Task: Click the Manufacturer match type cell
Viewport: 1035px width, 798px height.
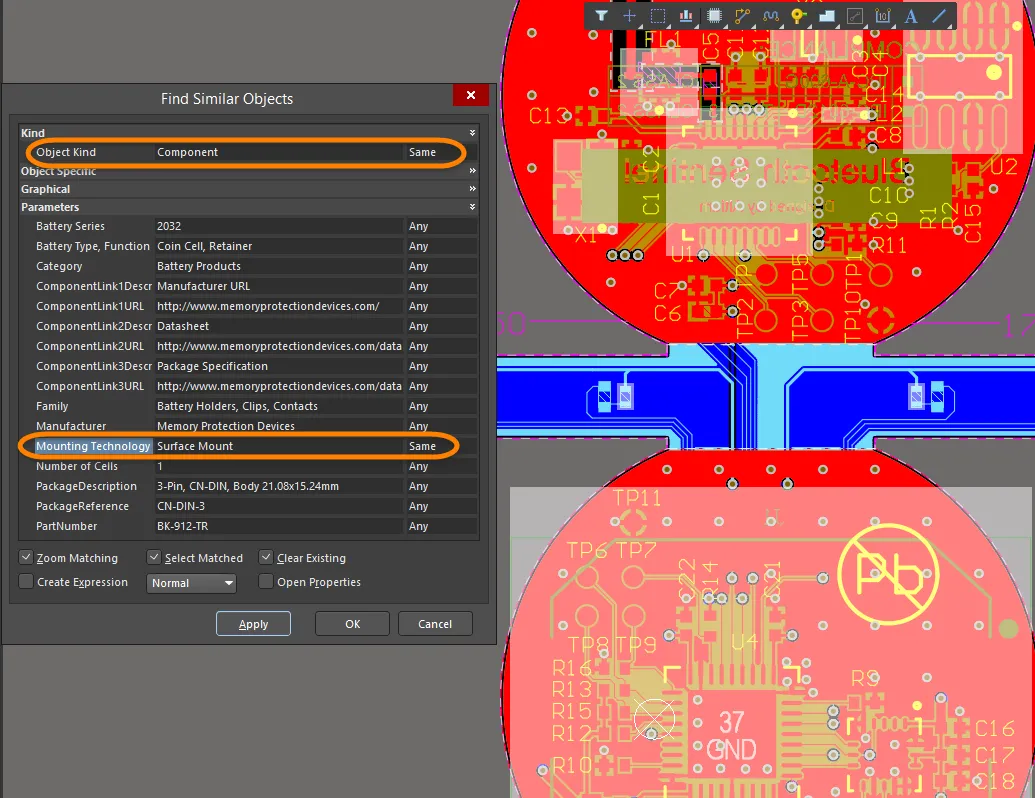Action: (x=440, y=426)
